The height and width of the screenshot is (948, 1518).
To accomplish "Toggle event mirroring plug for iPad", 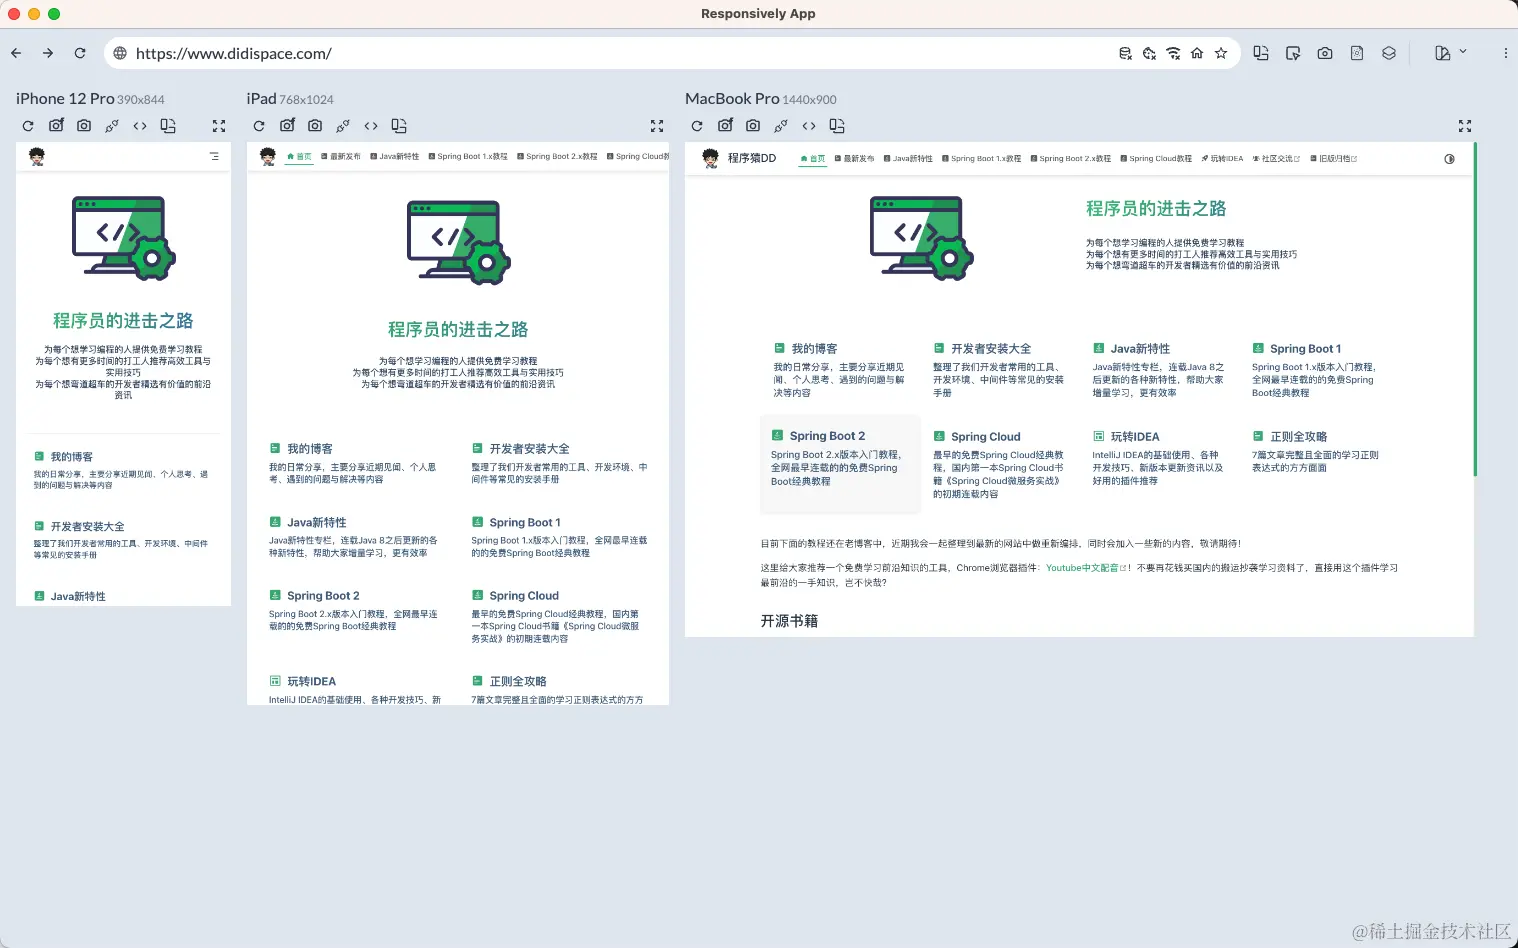I will [x=343, y=126].
